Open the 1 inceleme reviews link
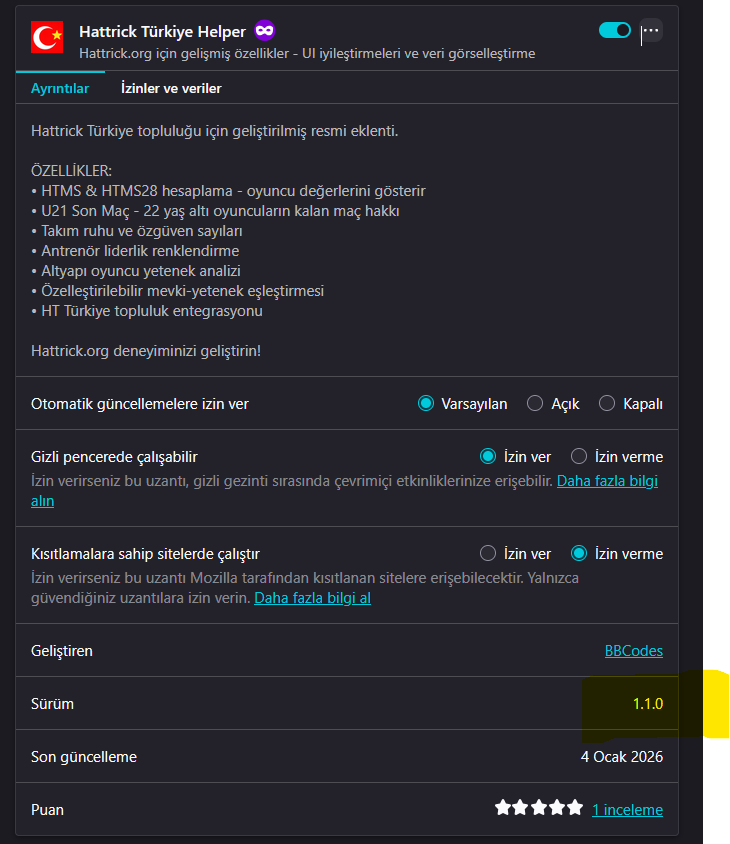 (x=628, y=810)
